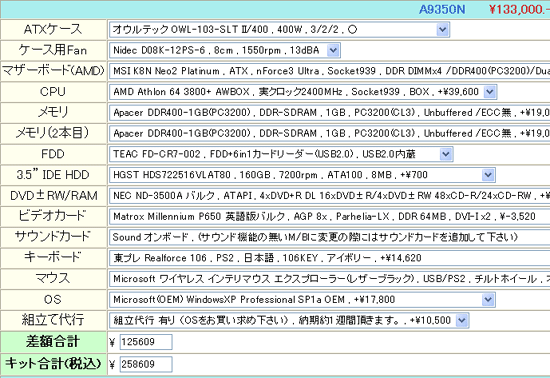Open the ATXケース dropdown arrow
The width and height of the screenshot is (550, 378).
click(442, 30)
